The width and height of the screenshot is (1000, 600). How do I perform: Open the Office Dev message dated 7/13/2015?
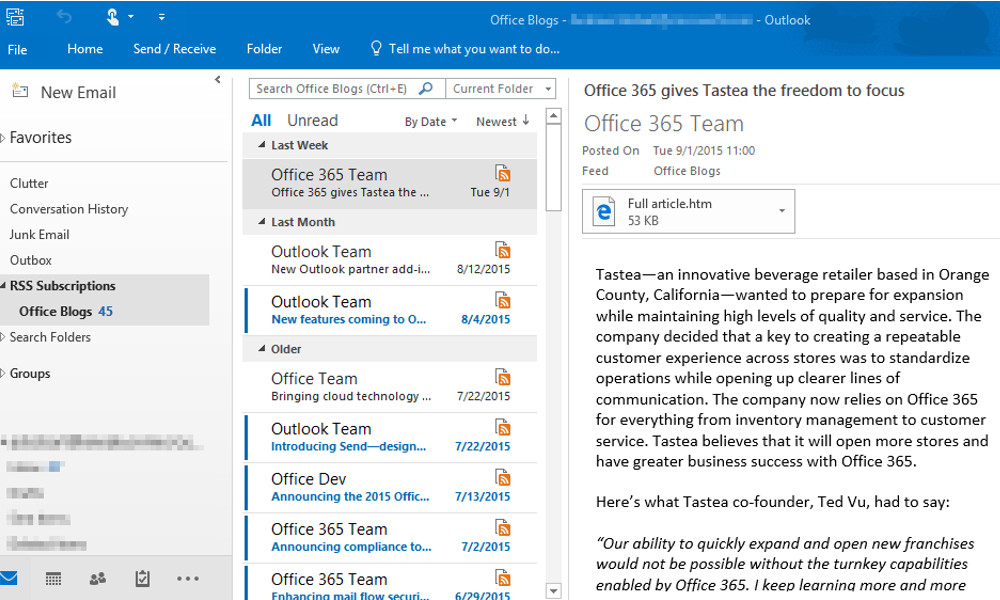[x=390, y=488]
